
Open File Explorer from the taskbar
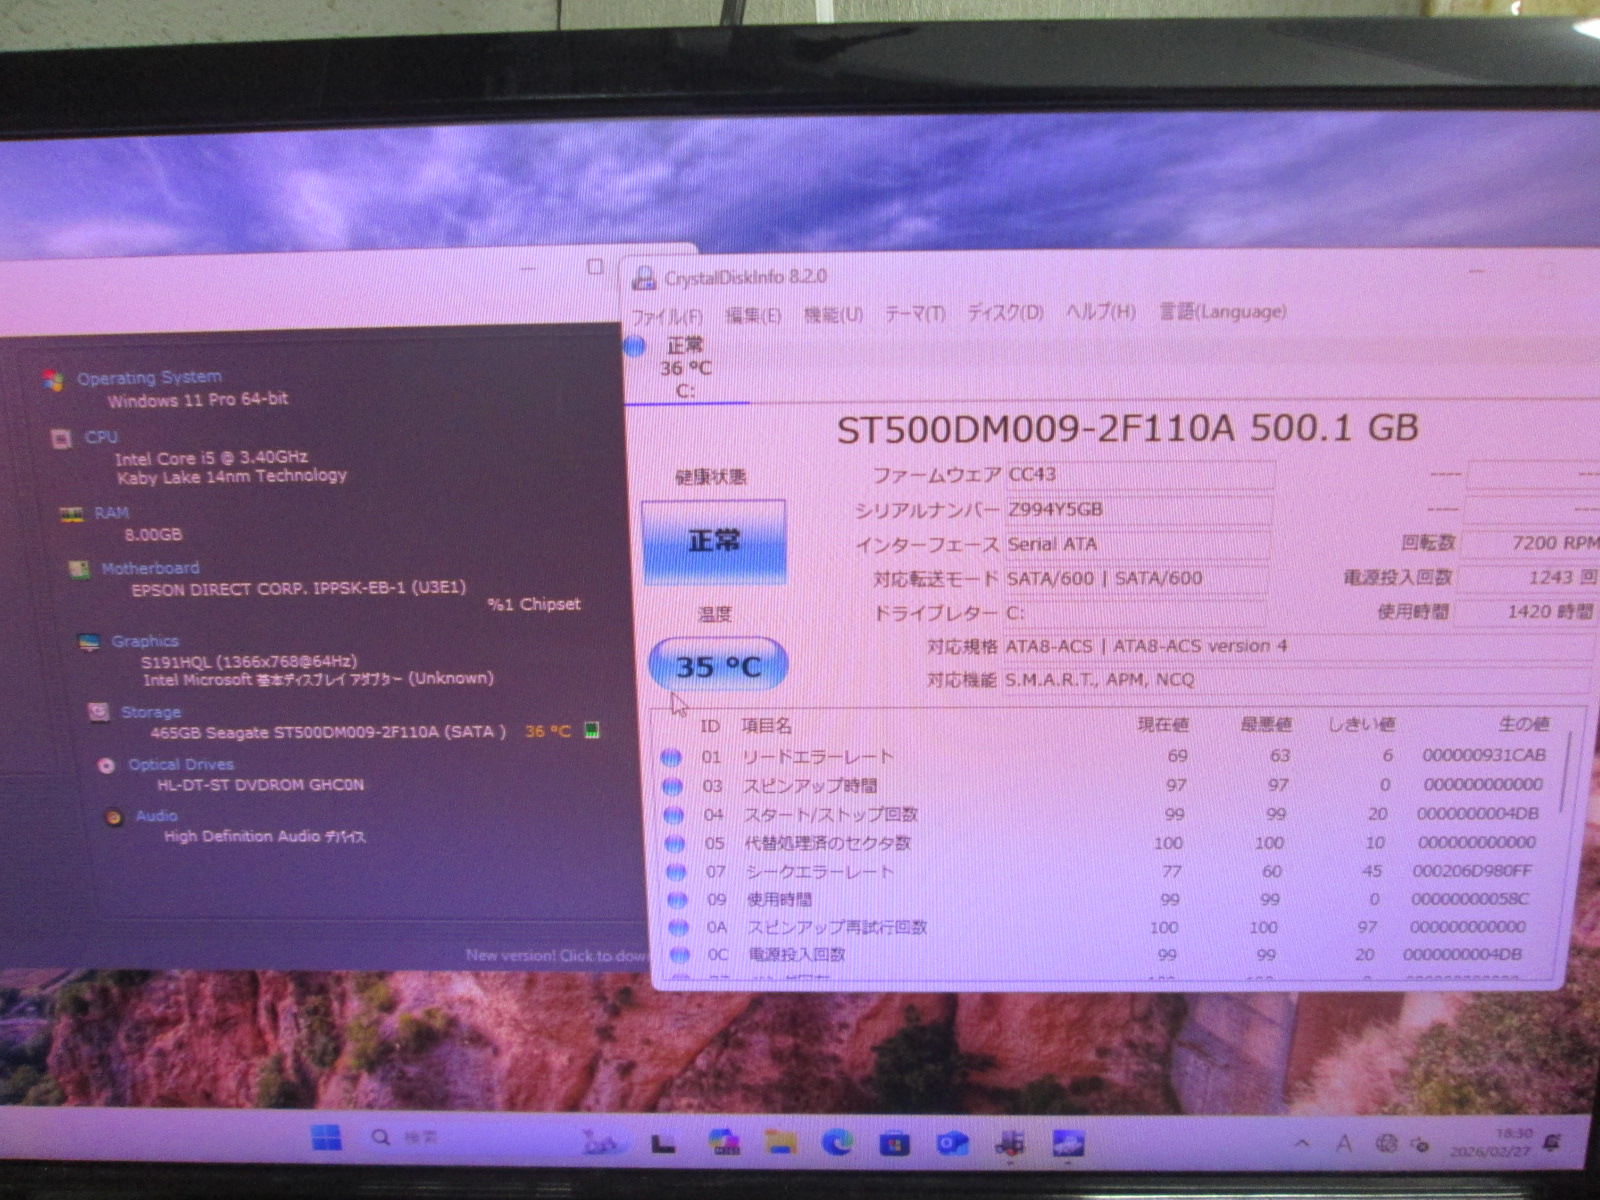coord(780,1141)
